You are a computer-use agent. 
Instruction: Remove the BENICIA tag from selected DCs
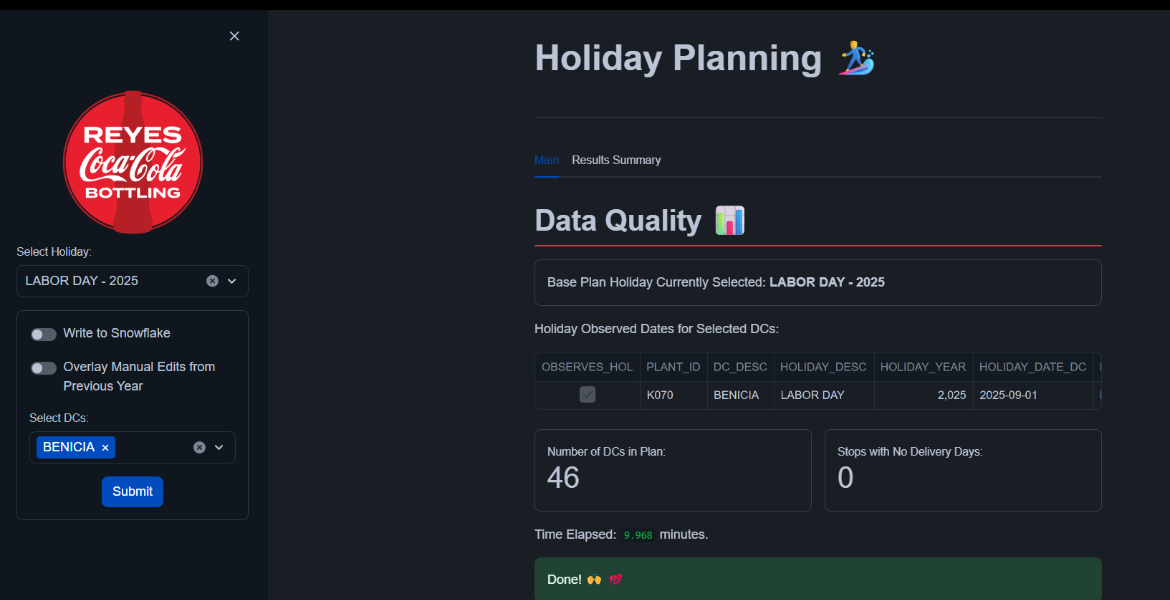105,448
